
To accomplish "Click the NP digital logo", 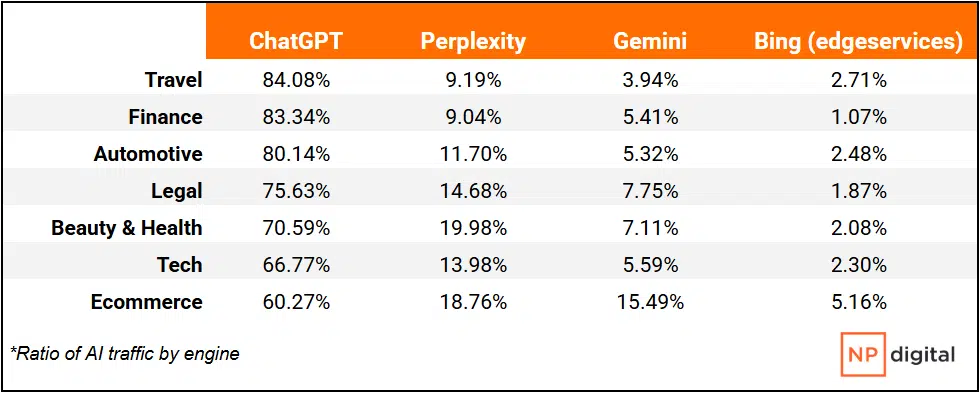I will pos(898,355).
